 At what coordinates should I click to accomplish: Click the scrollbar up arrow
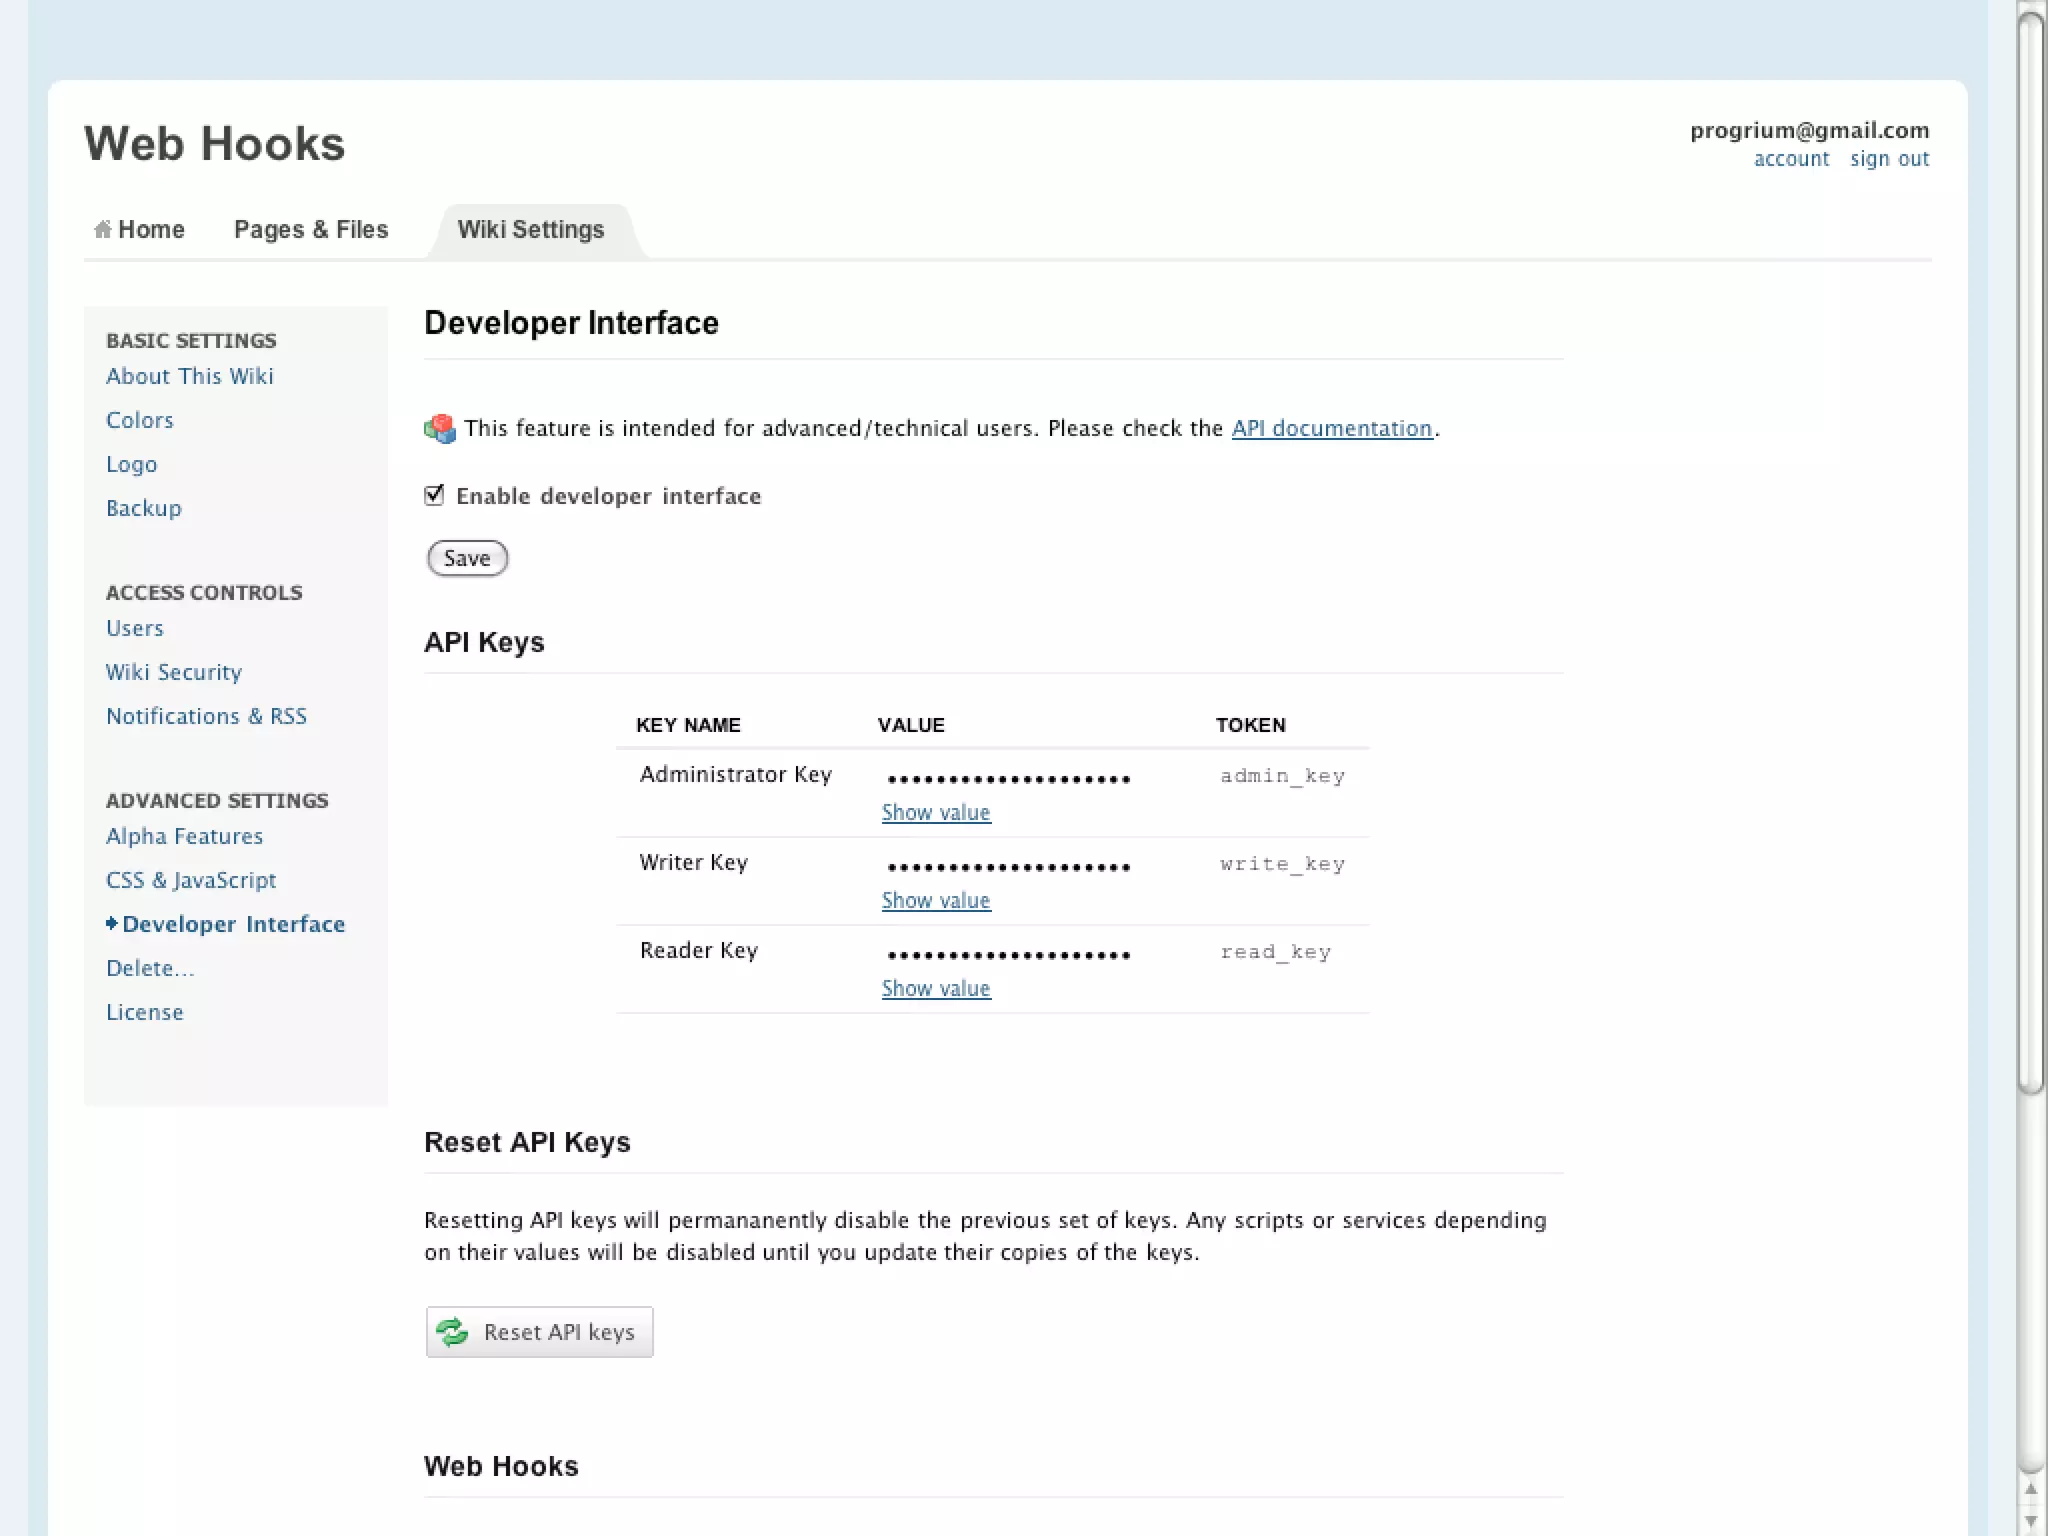pos(2031,1489)
